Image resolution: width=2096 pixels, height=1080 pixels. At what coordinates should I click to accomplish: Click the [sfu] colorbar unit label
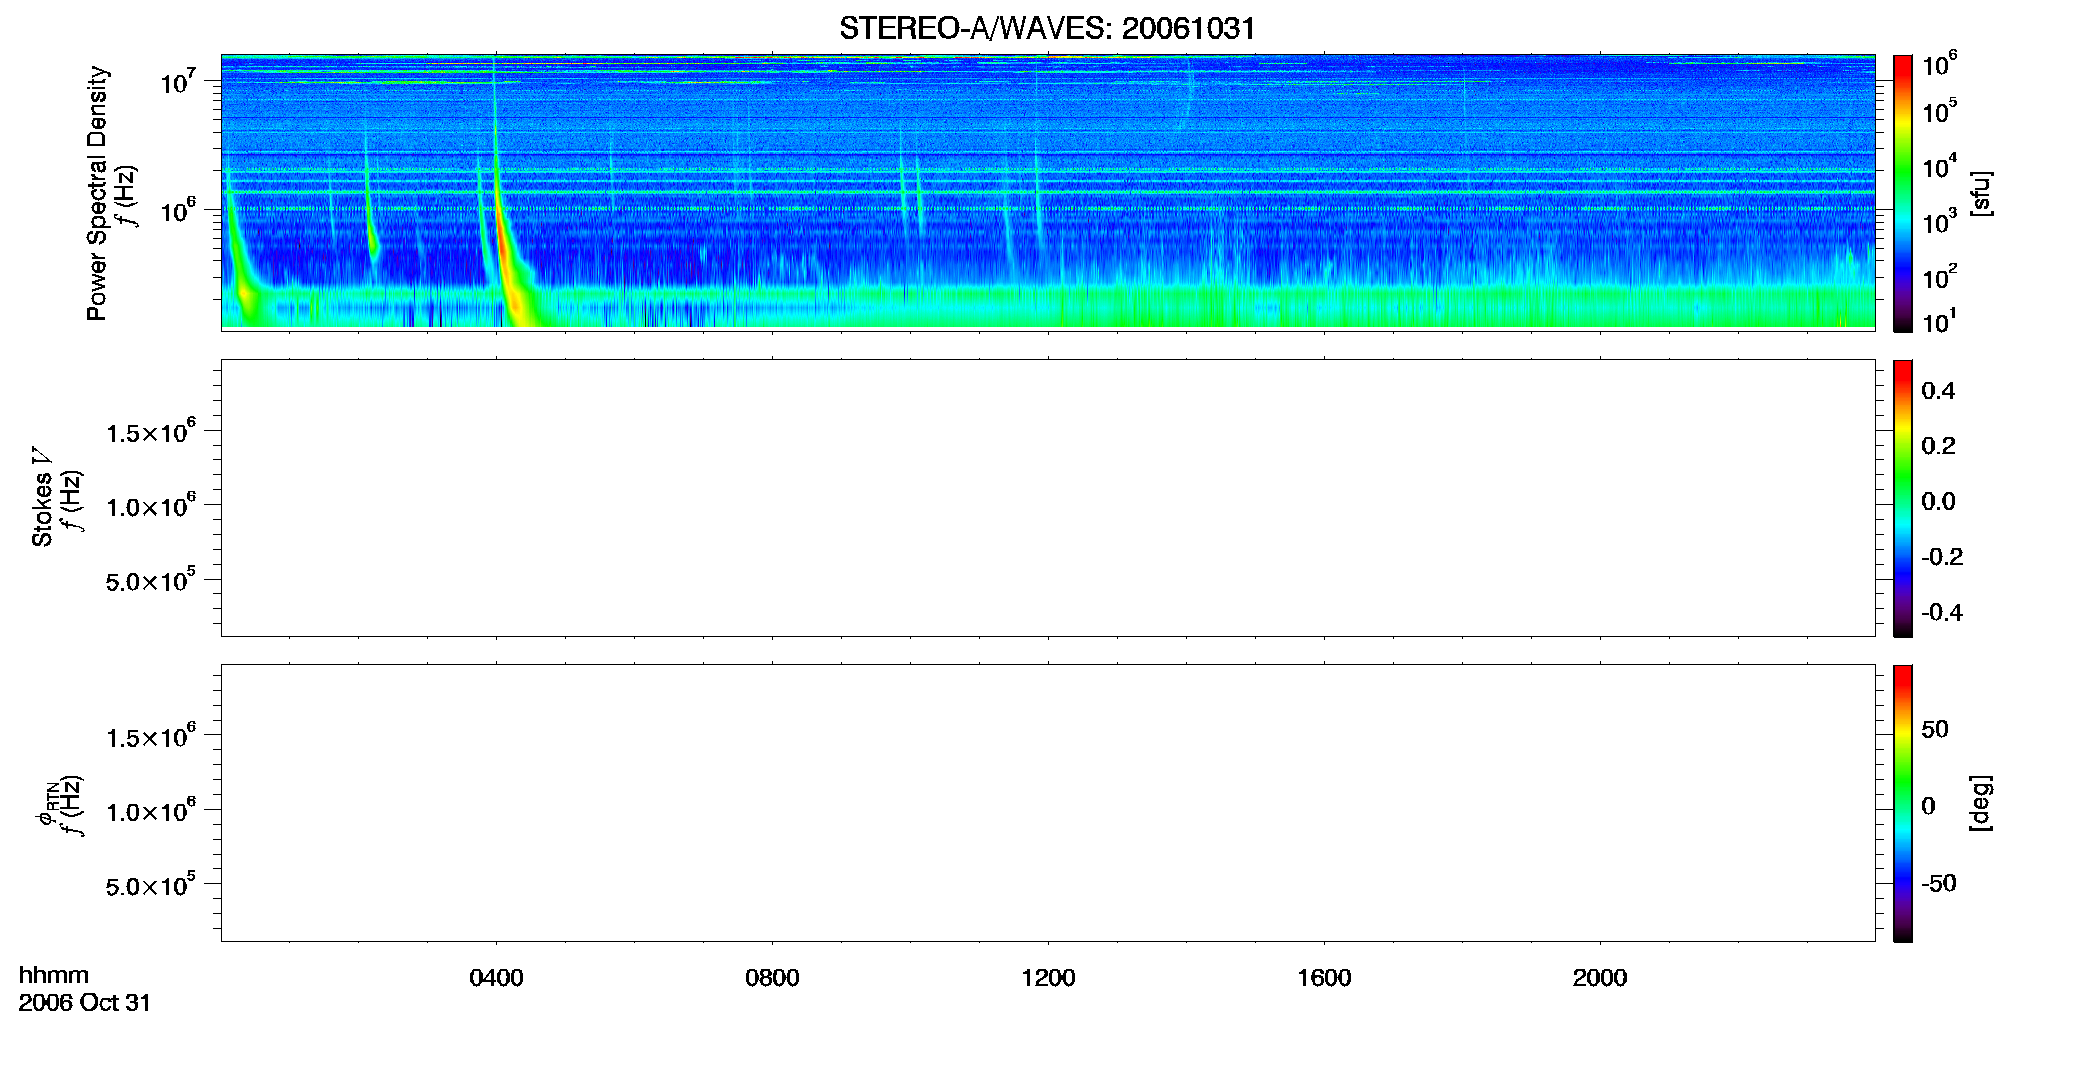1981,193
